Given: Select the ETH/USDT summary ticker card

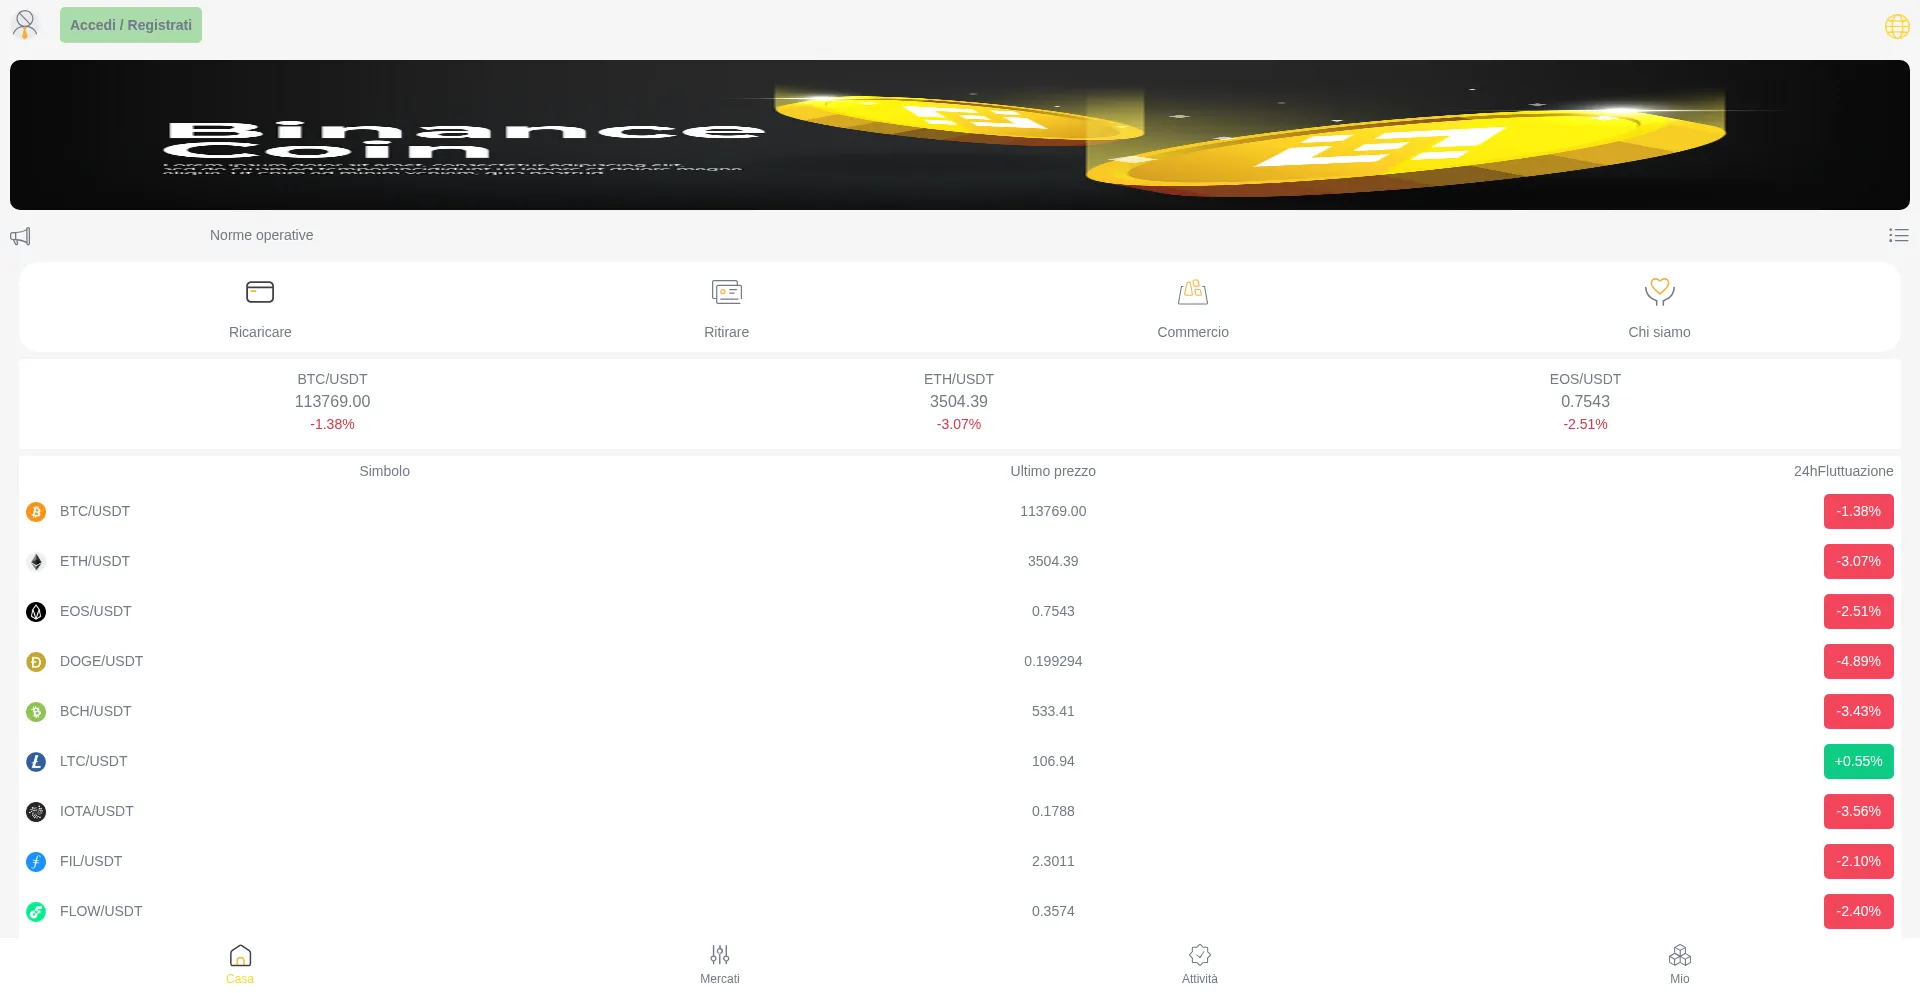Looking at the screenshot, I should [x=958, y=402].
